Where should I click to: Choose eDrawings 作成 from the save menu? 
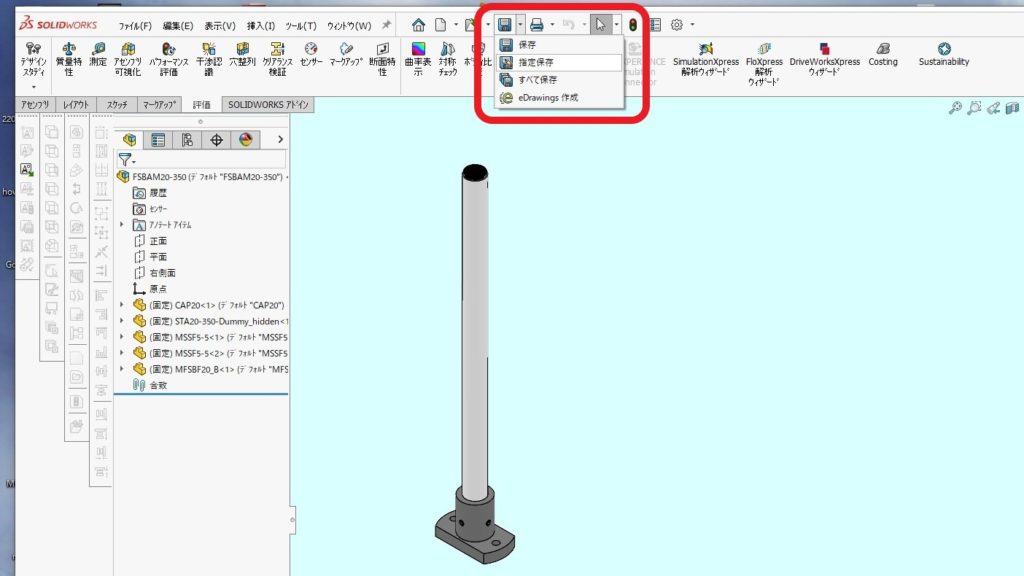pos(547,97)
